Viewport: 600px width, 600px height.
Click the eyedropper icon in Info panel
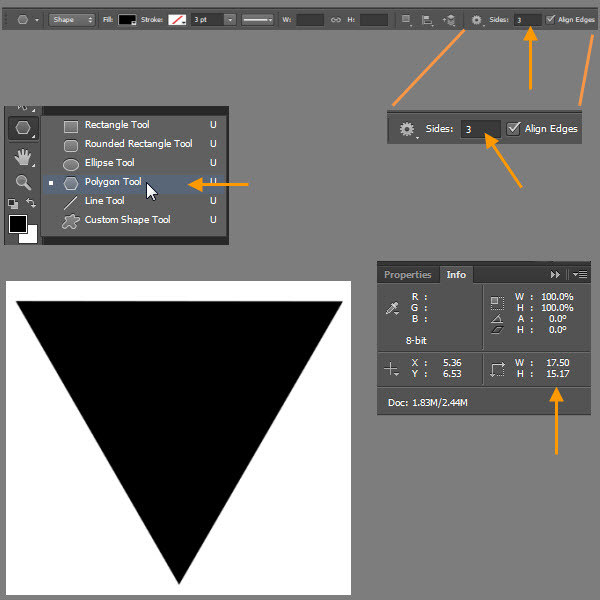coord(393,309)
